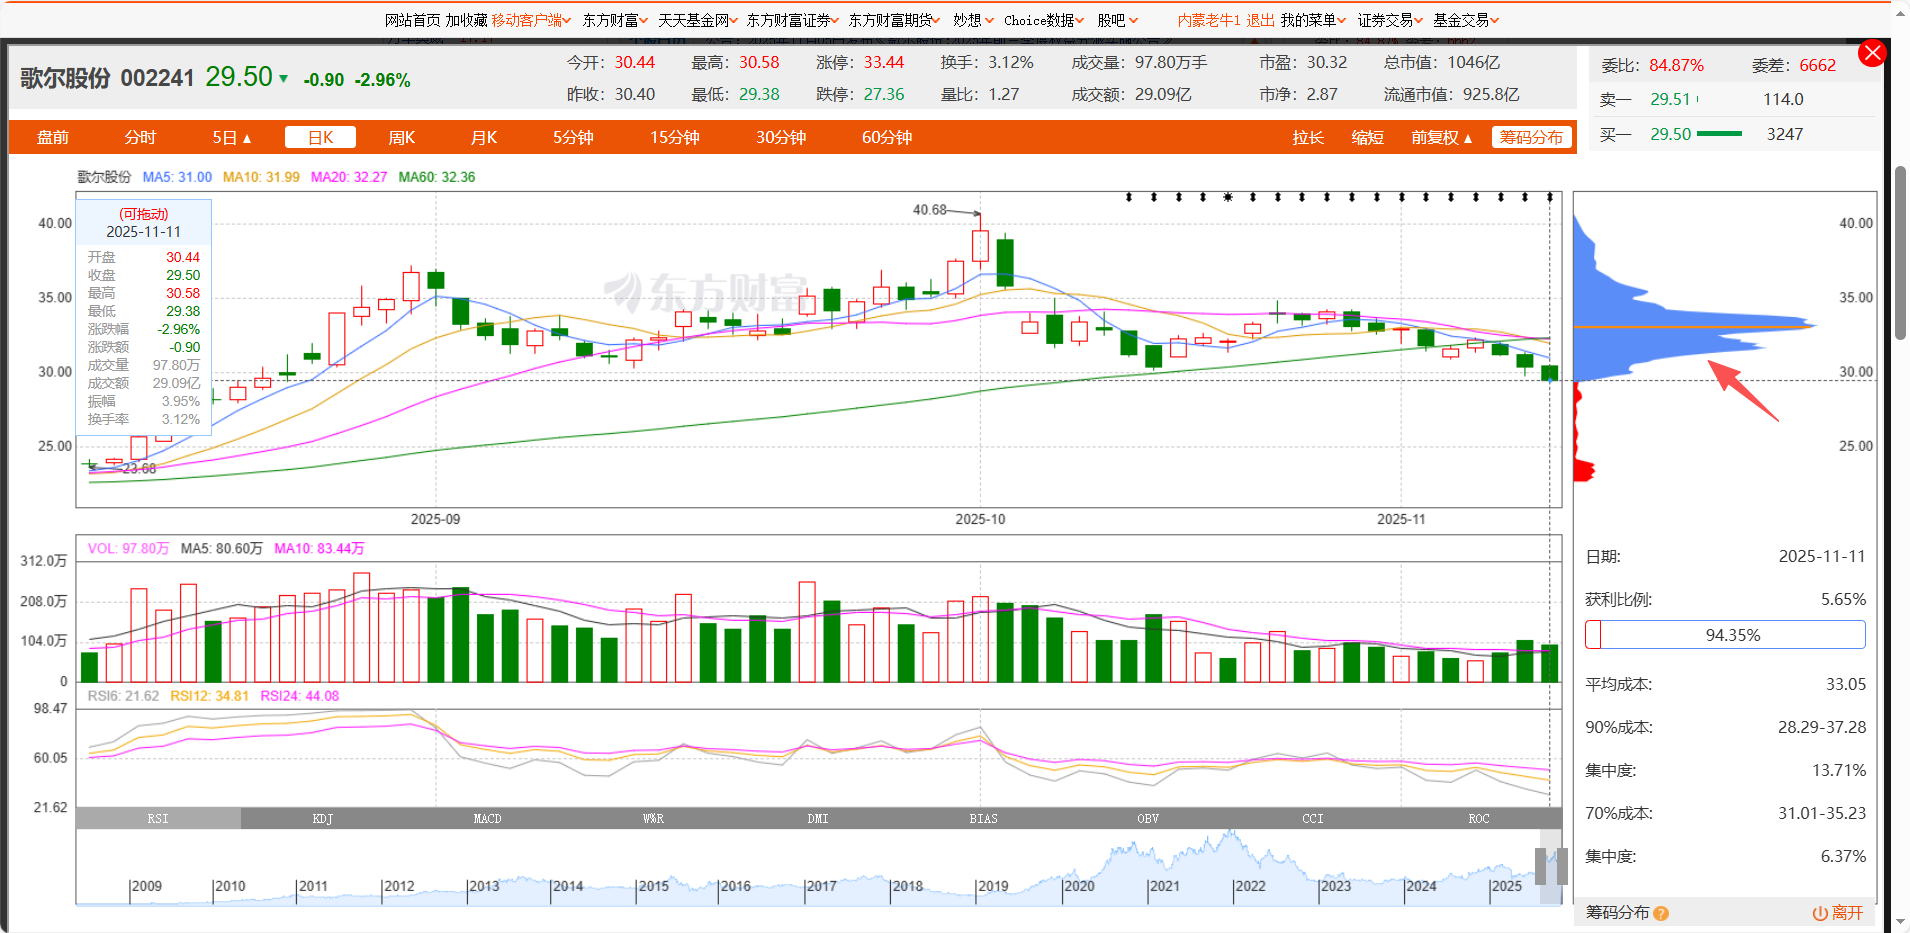Viewport: 1910px width, 933px height.
Task: Click the 2020 marker on the overview timeline
Action: [1079, 886]
